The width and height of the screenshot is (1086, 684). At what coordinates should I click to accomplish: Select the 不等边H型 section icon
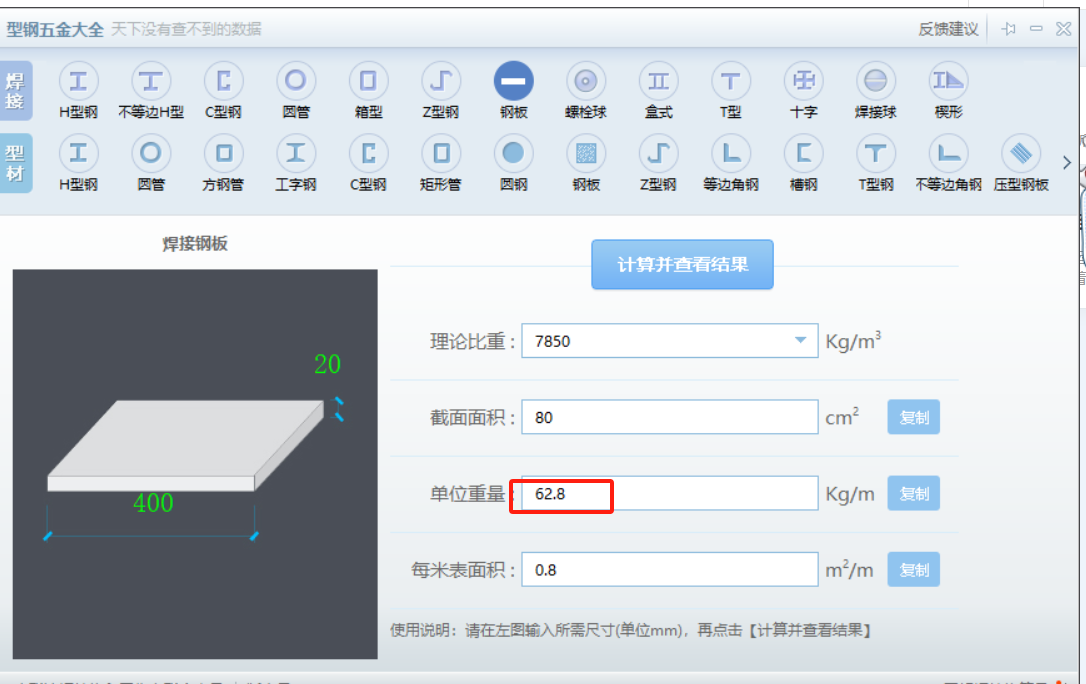pyautogui.click(x=151, y=82)
